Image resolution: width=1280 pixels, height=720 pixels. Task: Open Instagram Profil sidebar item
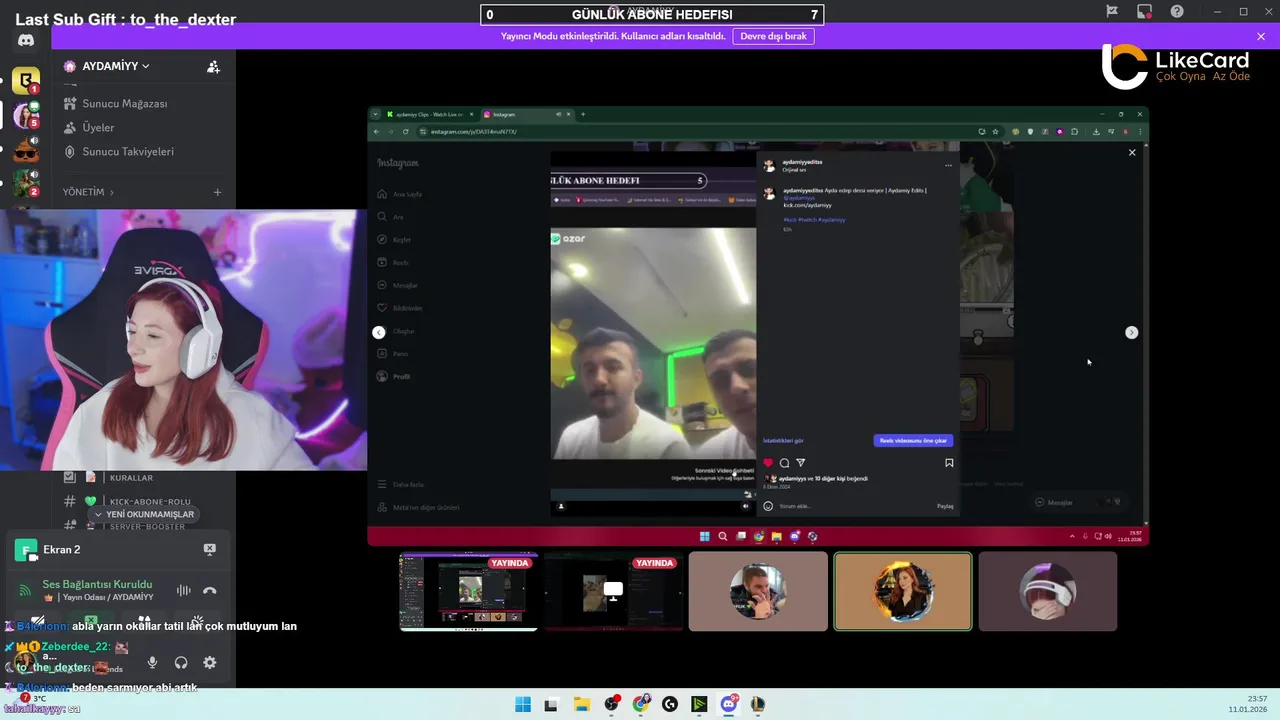[x=394, y=376]
